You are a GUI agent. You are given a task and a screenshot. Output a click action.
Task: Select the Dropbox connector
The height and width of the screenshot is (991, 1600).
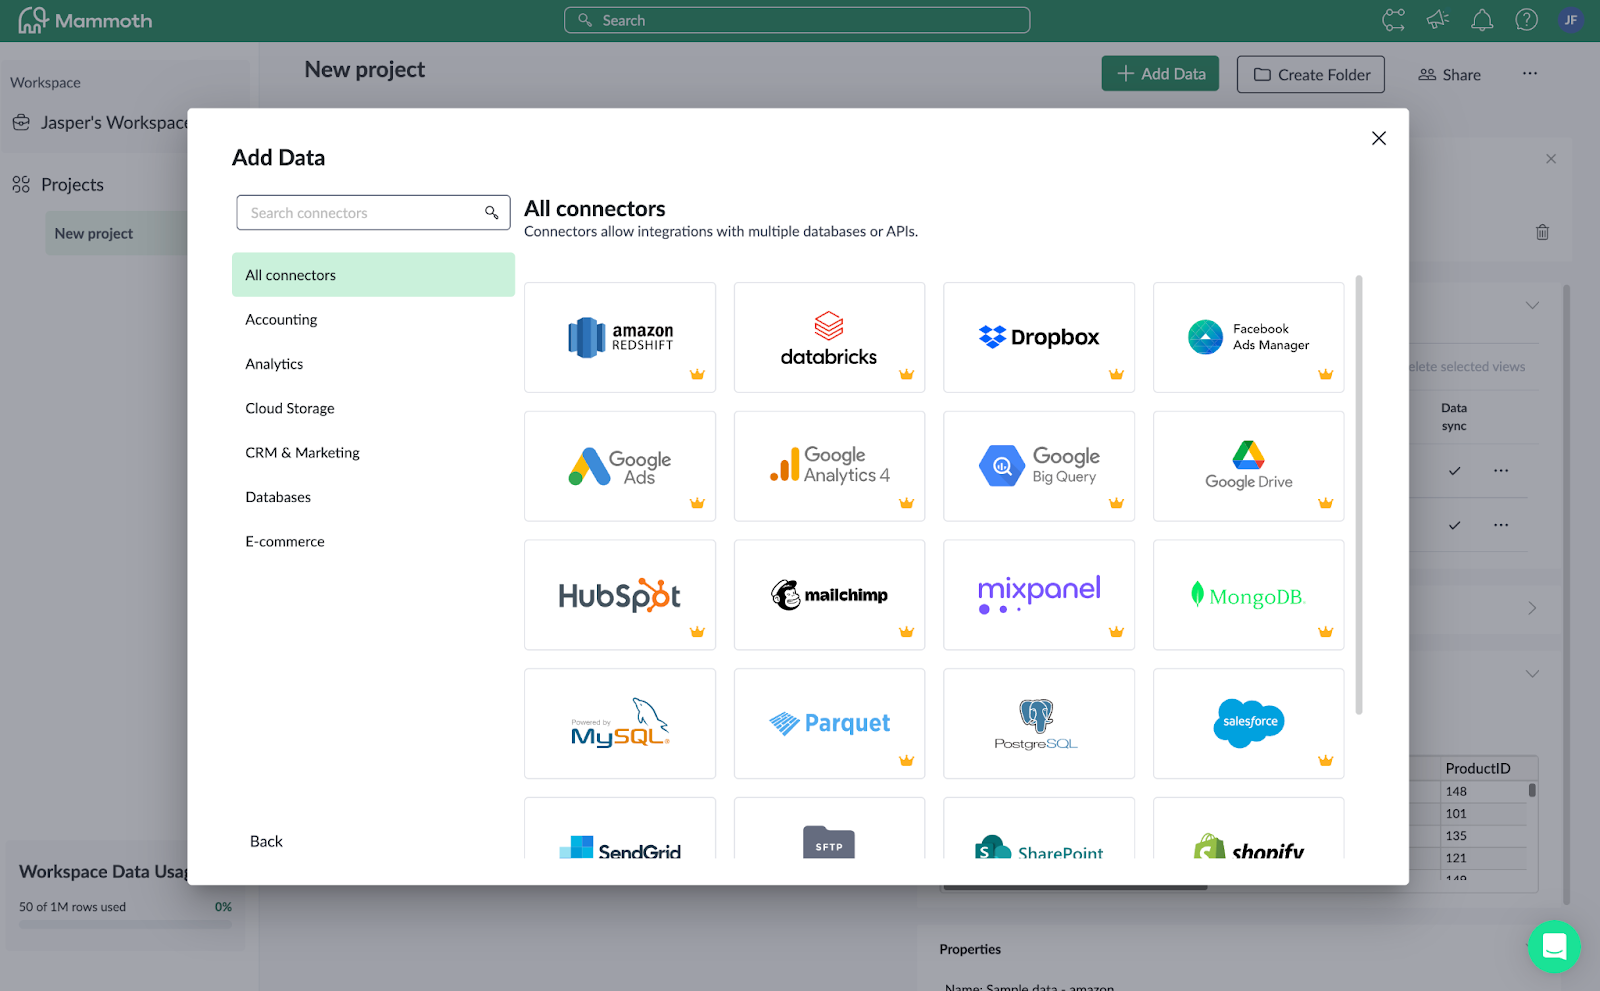coord(1039,337)
